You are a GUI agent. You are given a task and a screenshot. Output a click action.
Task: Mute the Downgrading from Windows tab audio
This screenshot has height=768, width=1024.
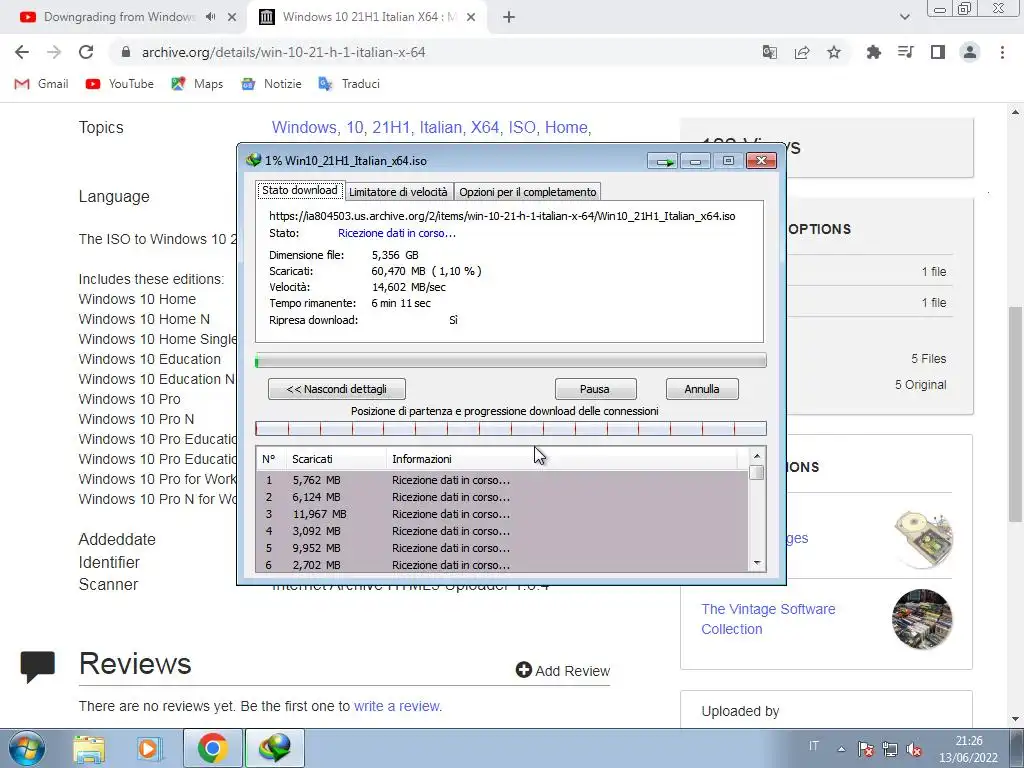pos(210,17)
